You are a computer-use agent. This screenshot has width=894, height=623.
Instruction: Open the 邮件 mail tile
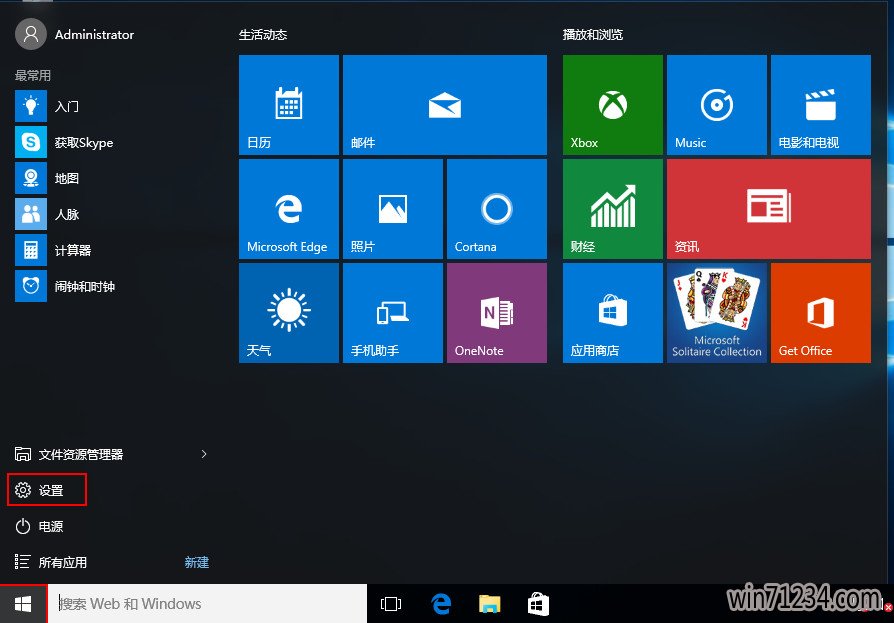[x=445, y=105]
